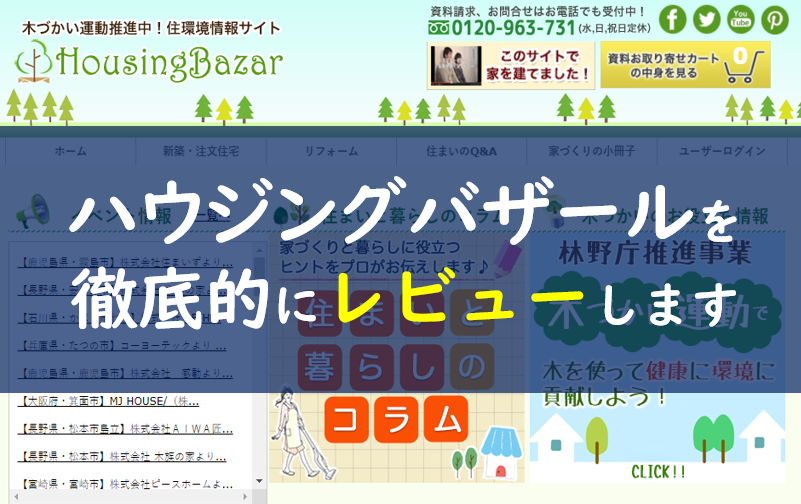Open the このサイトで家を建てました banner
The height and width of the screenshot is (504, 801).
511,65
